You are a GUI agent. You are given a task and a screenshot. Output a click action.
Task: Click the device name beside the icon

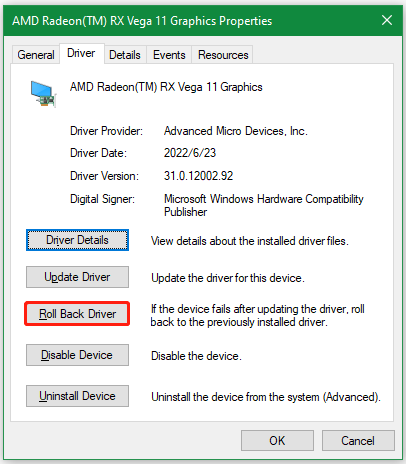pyautogui.click(x=166, y=87)
